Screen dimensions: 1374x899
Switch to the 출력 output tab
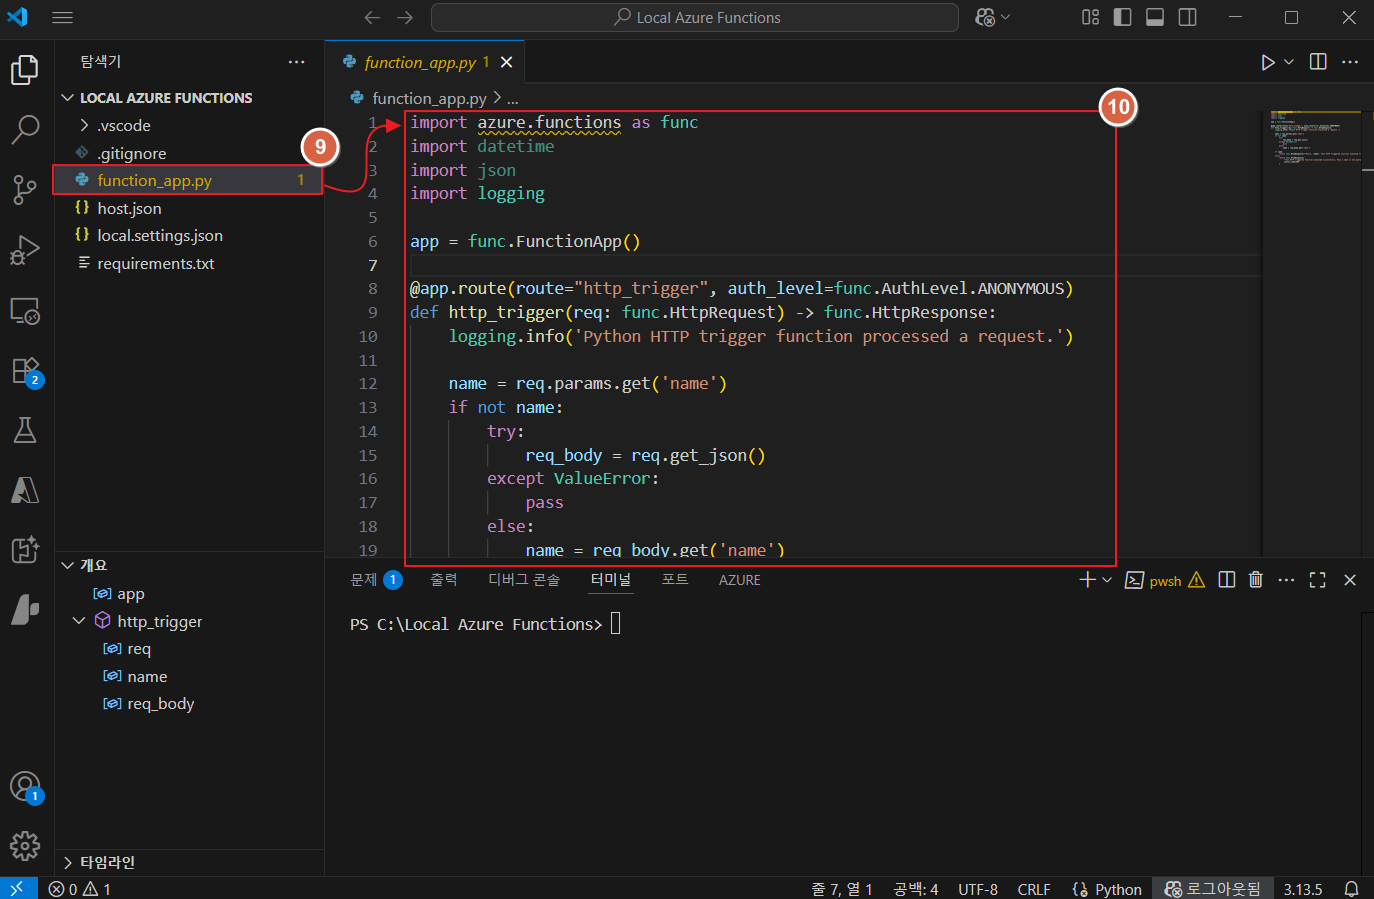[x=443, y=580]
